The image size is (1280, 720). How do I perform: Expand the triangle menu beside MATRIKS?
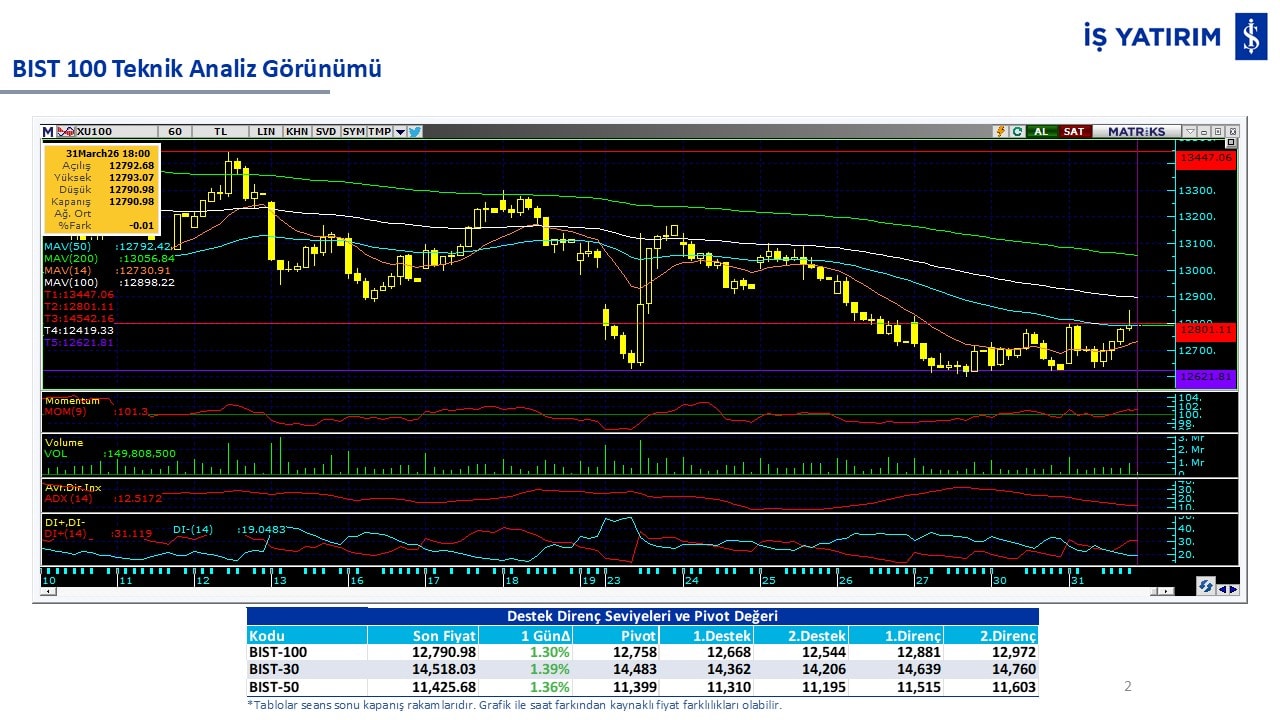1190,131
